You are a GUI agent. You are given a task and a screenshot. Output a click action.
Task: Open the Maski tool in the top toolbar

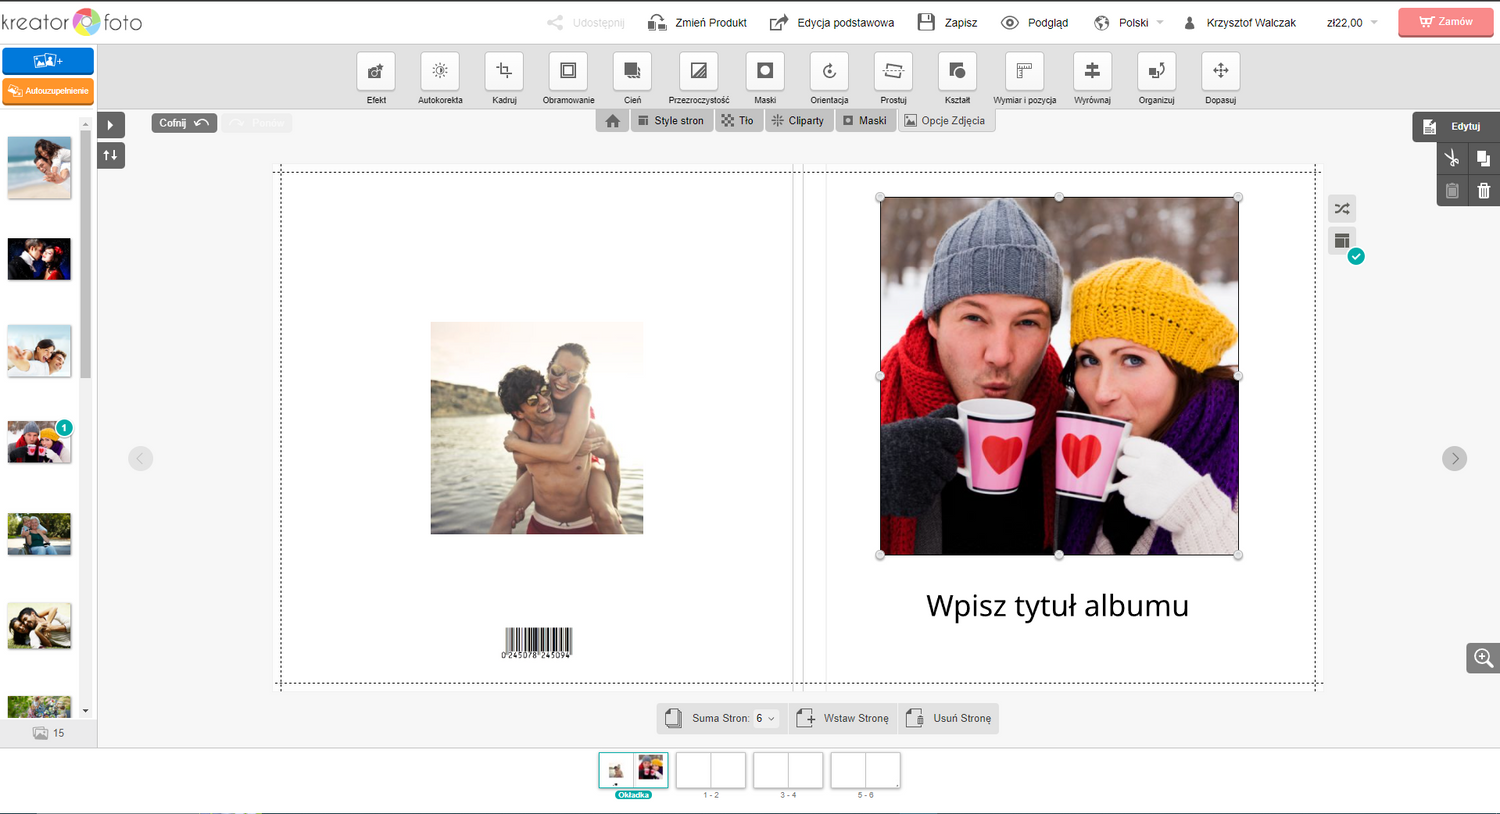765,71
